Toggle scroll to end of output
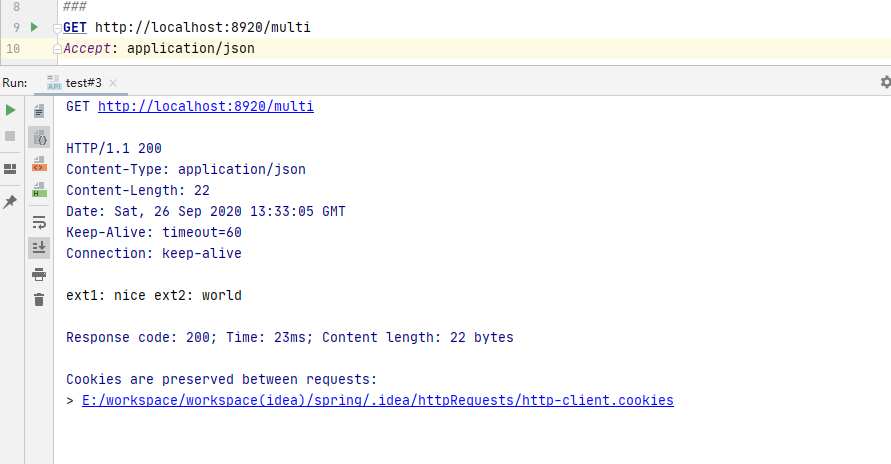This screenshot has height=464, width=891. pyautogui.click(x=39, y=248)
